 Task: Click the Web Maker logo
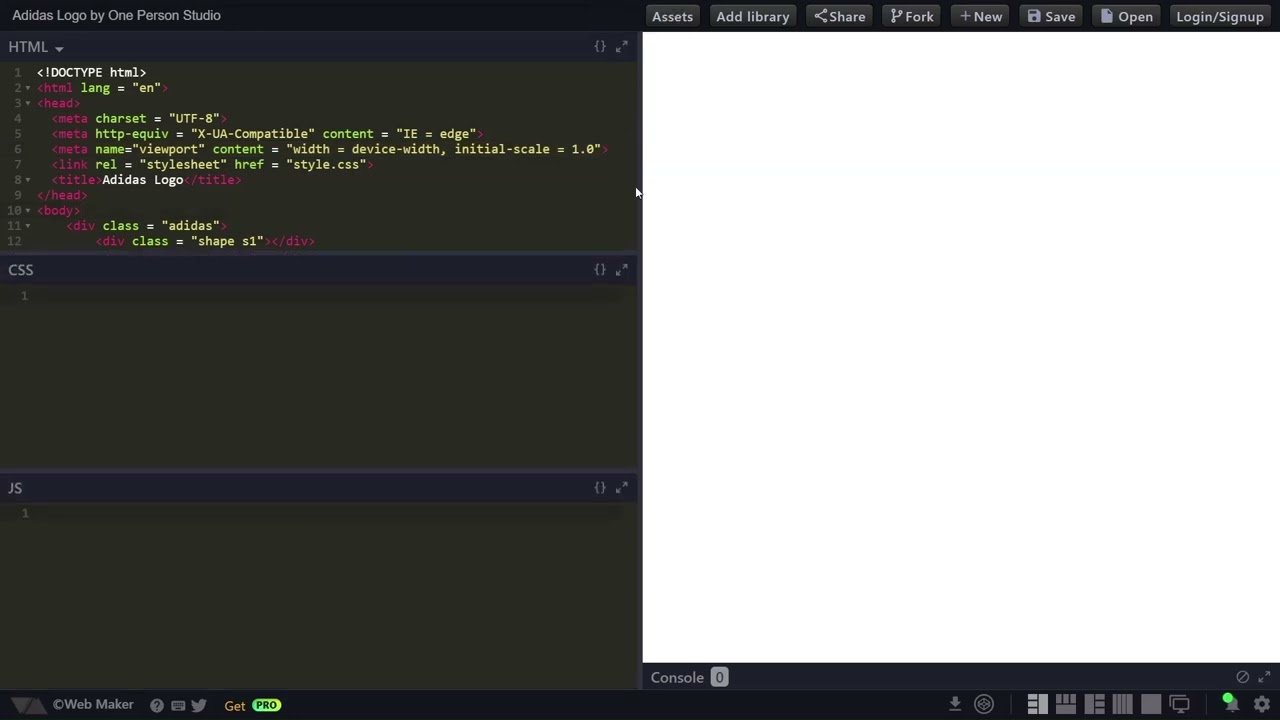pyautogui.click(x=28, y=705)
